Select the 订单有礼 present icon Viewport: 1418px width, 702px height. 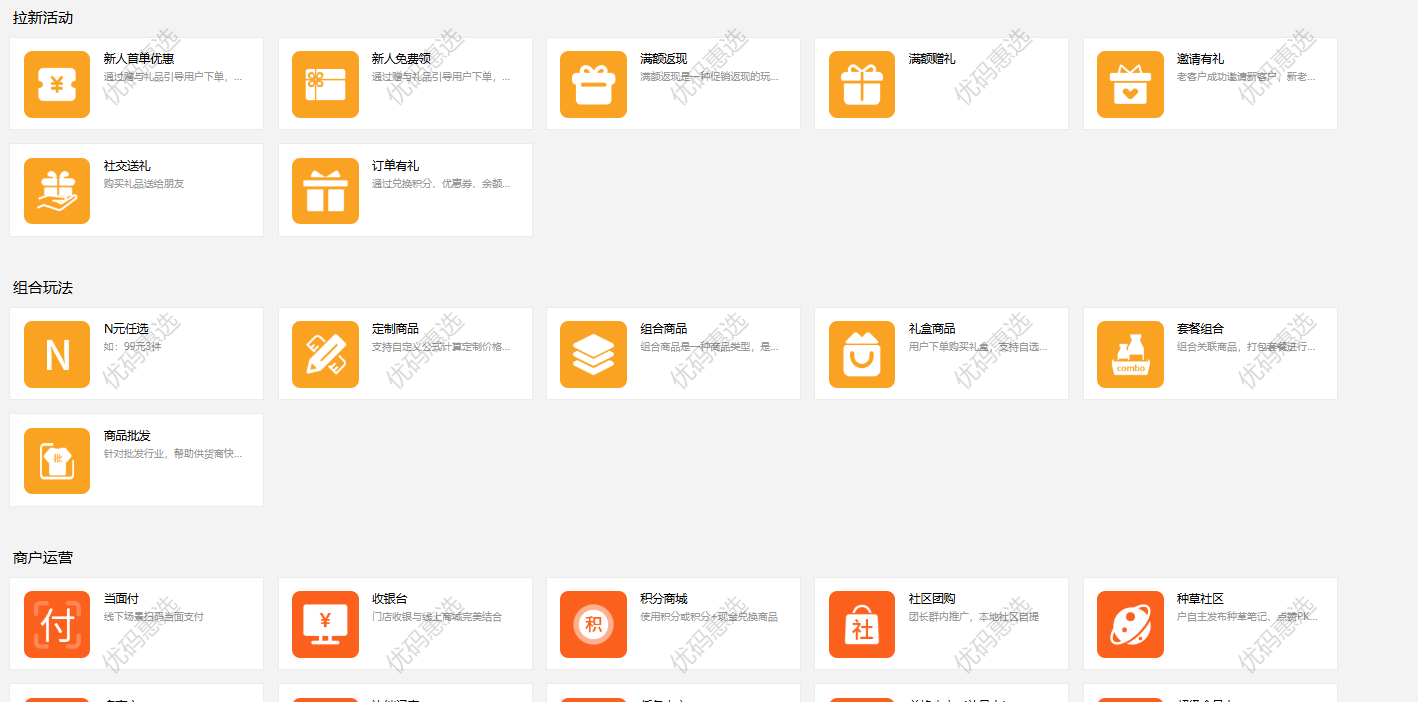coord(325,190)
